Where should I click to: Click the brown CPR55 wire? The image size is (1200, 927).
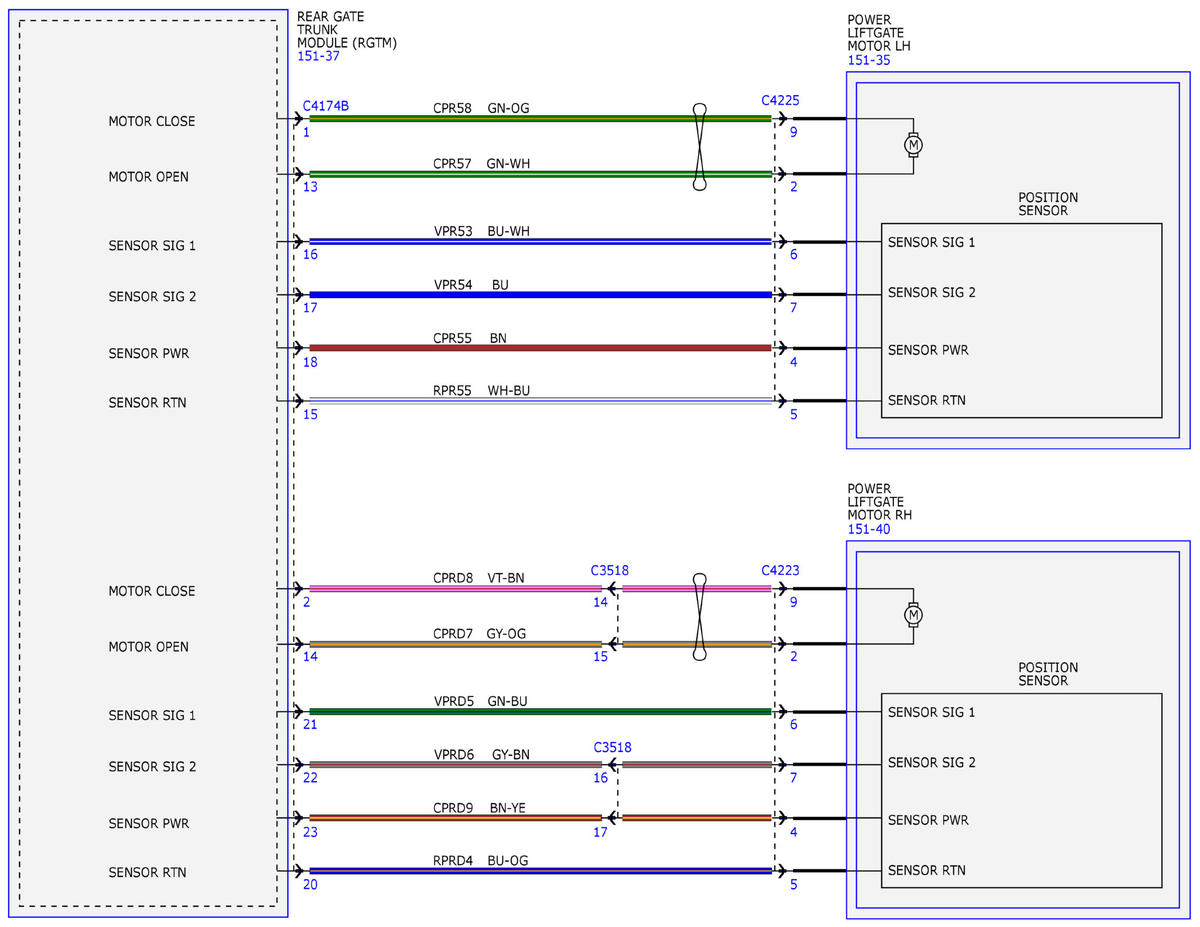tap(540, 348)
